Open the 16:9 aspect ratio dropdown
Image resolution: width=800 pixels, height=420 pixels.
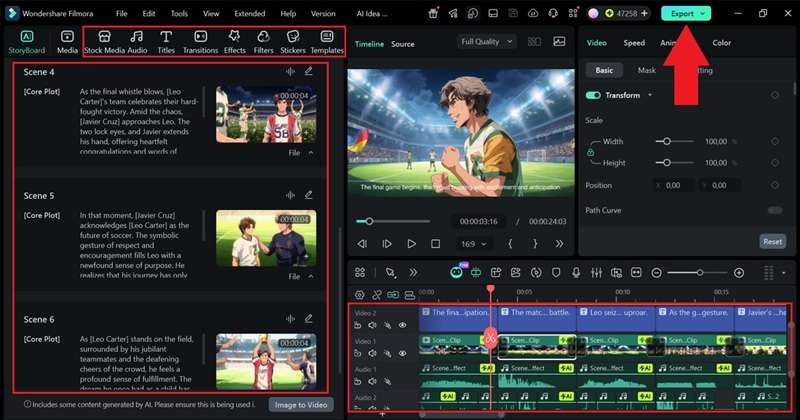(474, 244)
